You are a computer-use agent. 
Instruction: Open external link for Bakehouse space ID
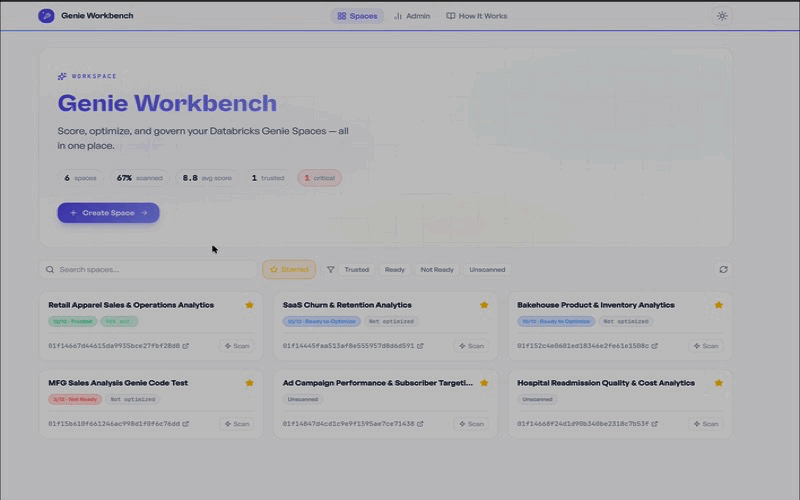click(x=655, y=346)
